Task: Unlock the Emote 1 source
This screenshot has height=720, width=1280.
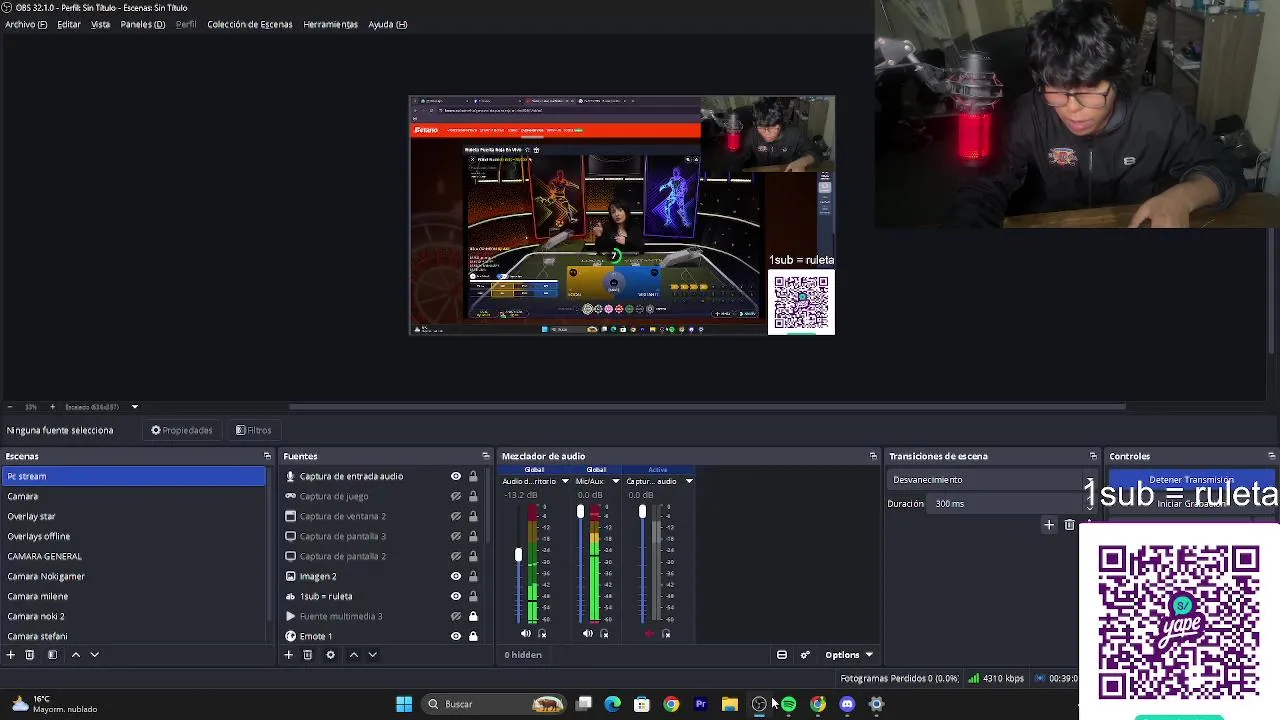Action: (473, 636)
